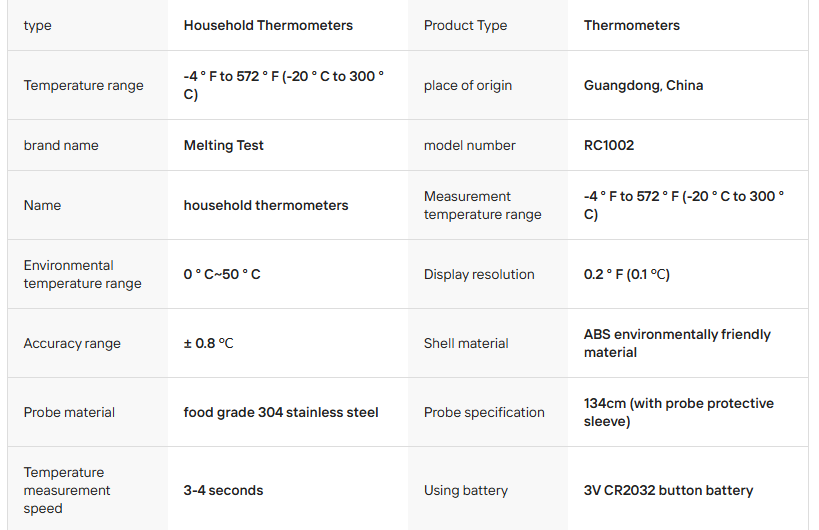
Task: Select the "Thermometers" product type value
Action: tap(631, 26)
